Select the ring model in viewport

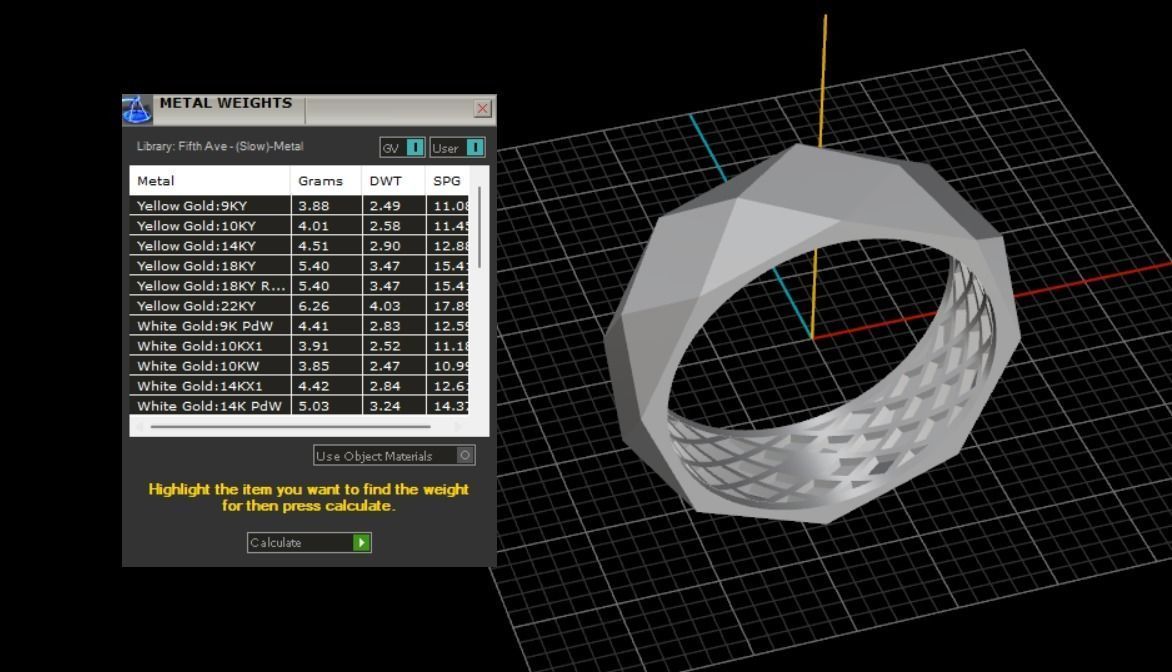pos(811,333)
